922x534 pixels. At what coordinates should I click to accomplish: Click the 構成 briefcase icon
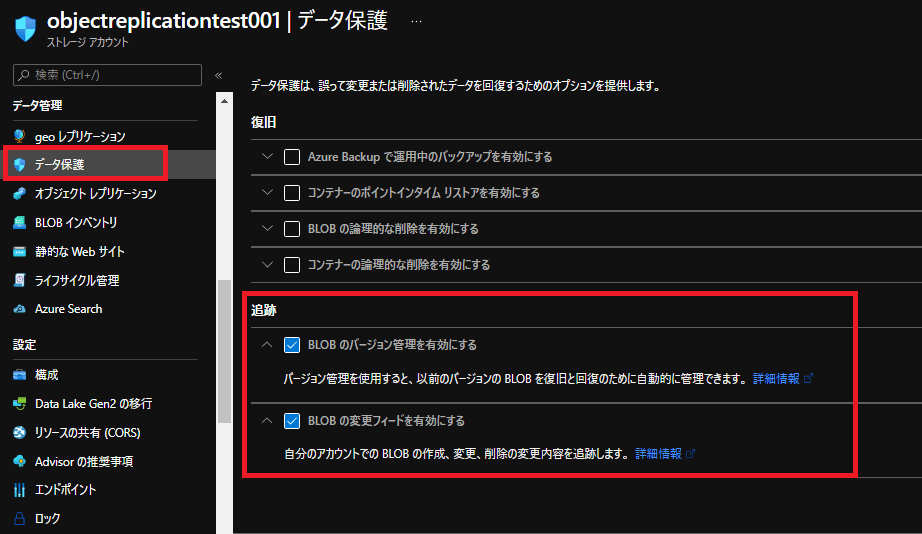click(19, 375)
